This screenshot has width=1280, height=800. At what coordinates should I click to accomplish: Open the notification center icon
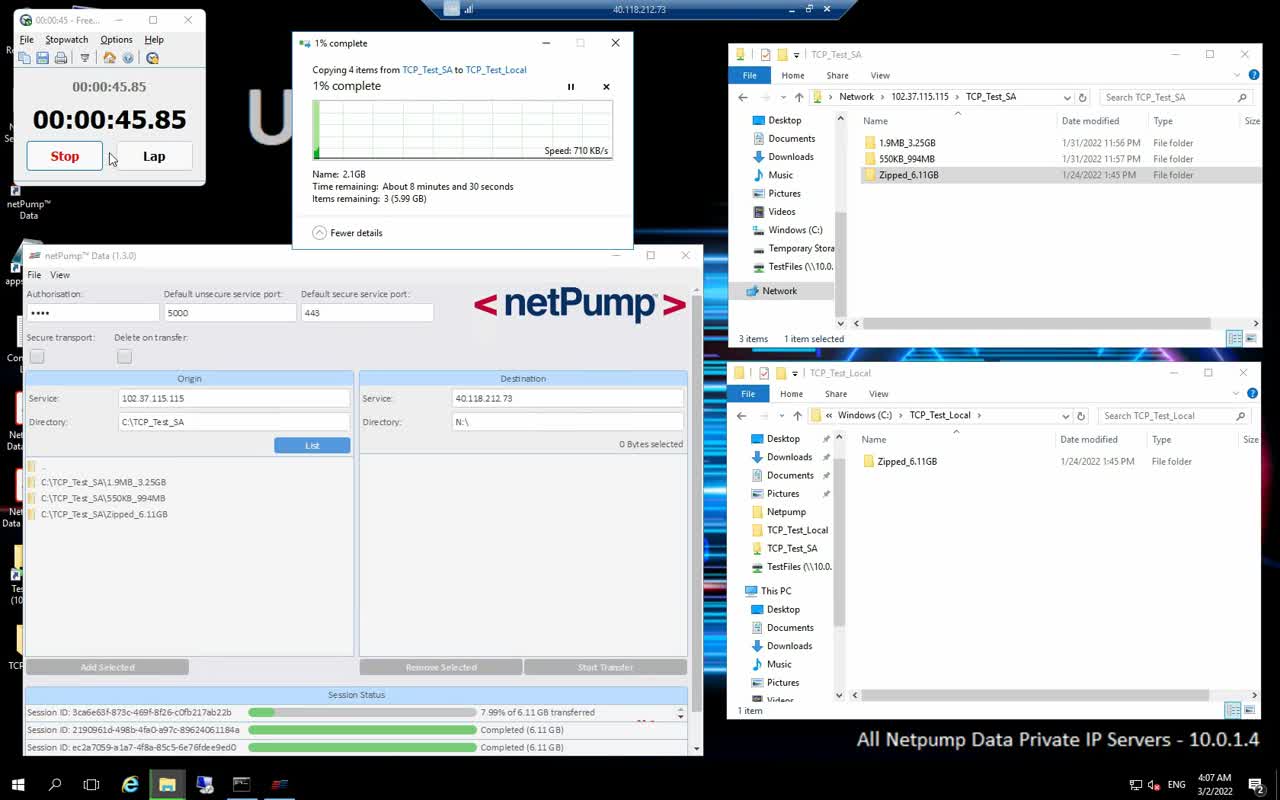(x=1255, y=785)
